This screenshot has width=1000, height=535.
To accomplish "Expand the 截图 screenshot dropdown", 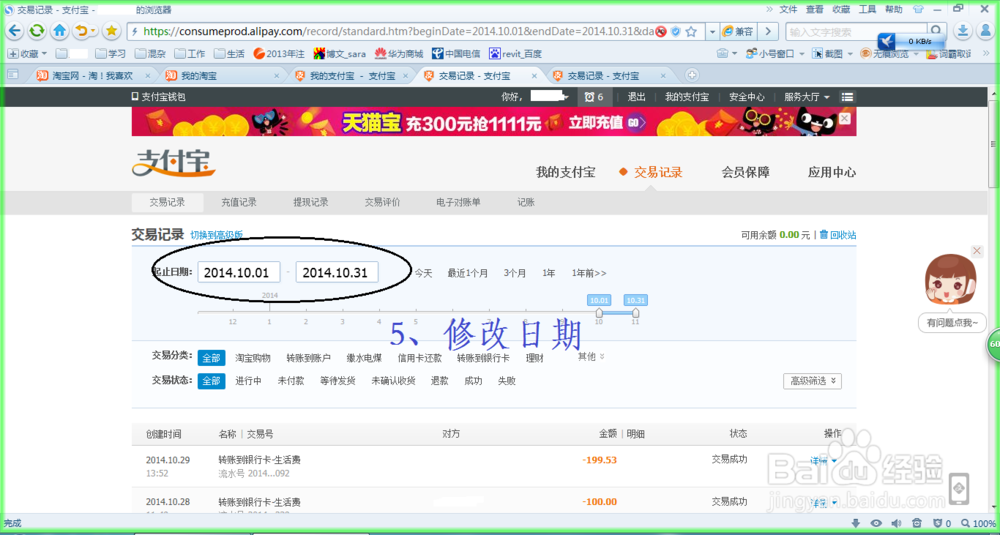I will [x=848, y=54].
